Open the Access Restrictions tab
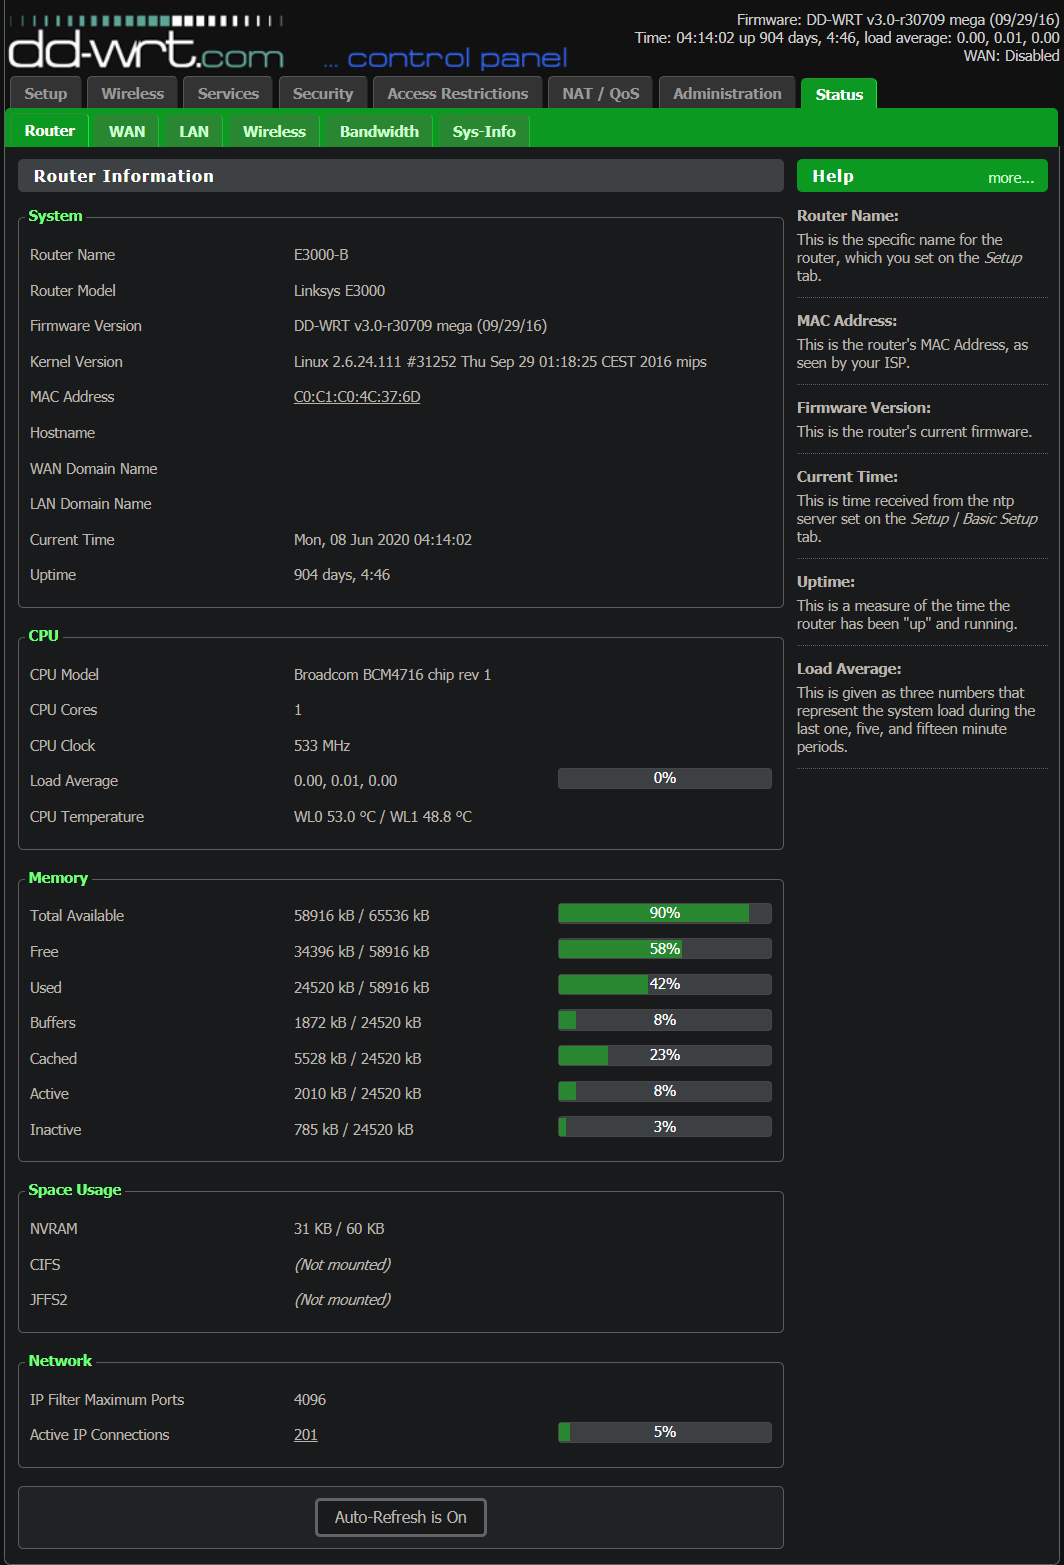The image size is (1064, 1565). (x=457, y=92)
